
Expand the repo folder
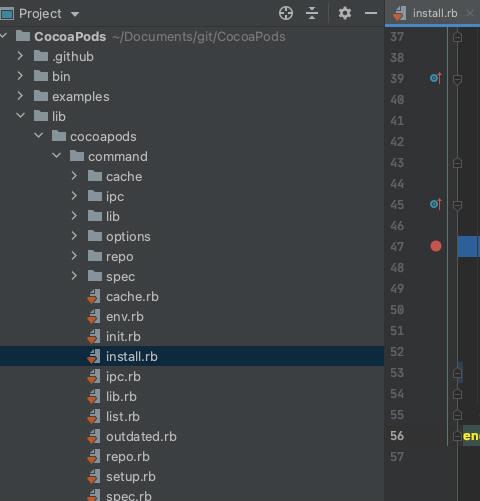[x=75, y=256]
